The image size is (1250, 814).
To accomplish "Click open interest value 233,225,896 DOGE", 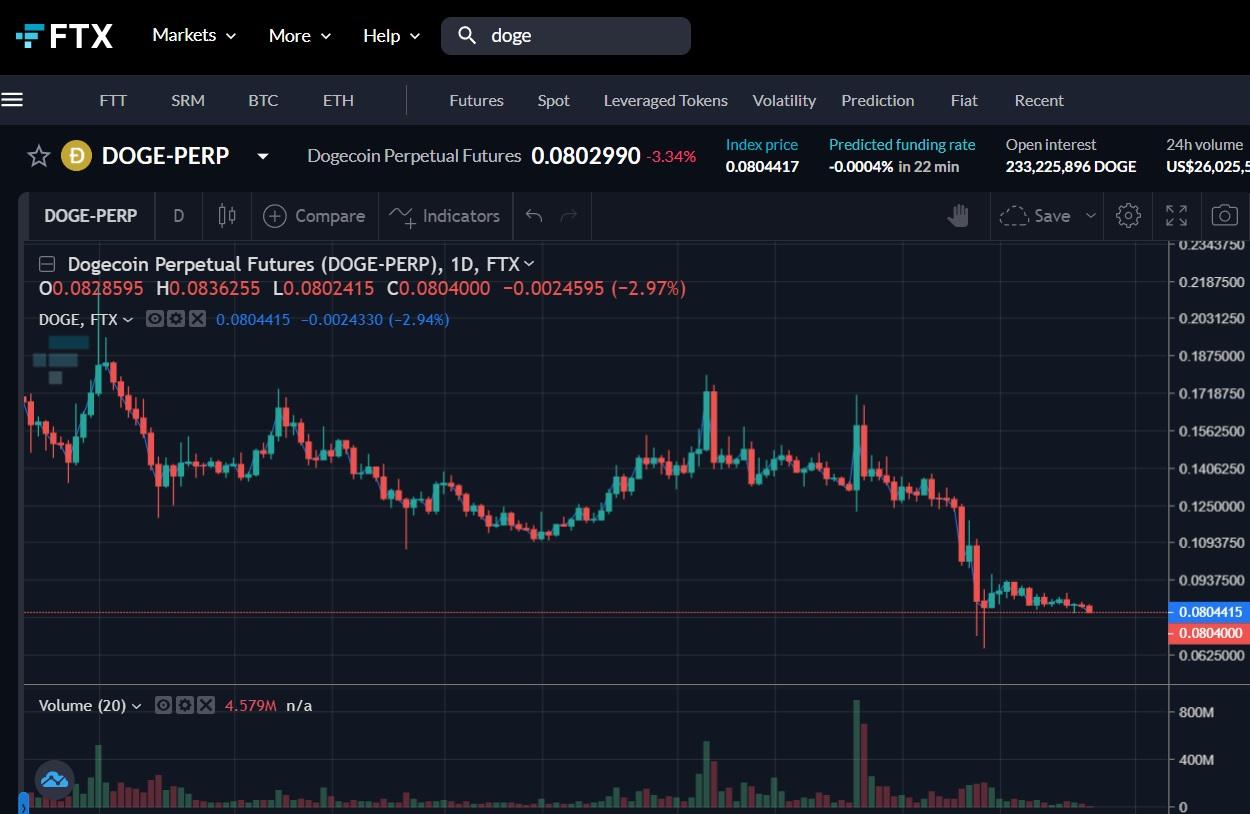I will [1071, 167].
